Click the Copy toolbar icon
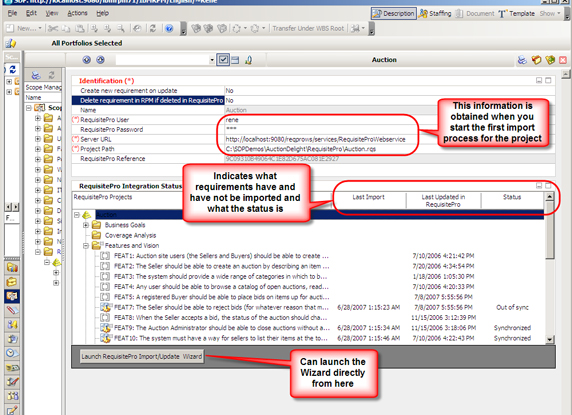 [66, 28]
